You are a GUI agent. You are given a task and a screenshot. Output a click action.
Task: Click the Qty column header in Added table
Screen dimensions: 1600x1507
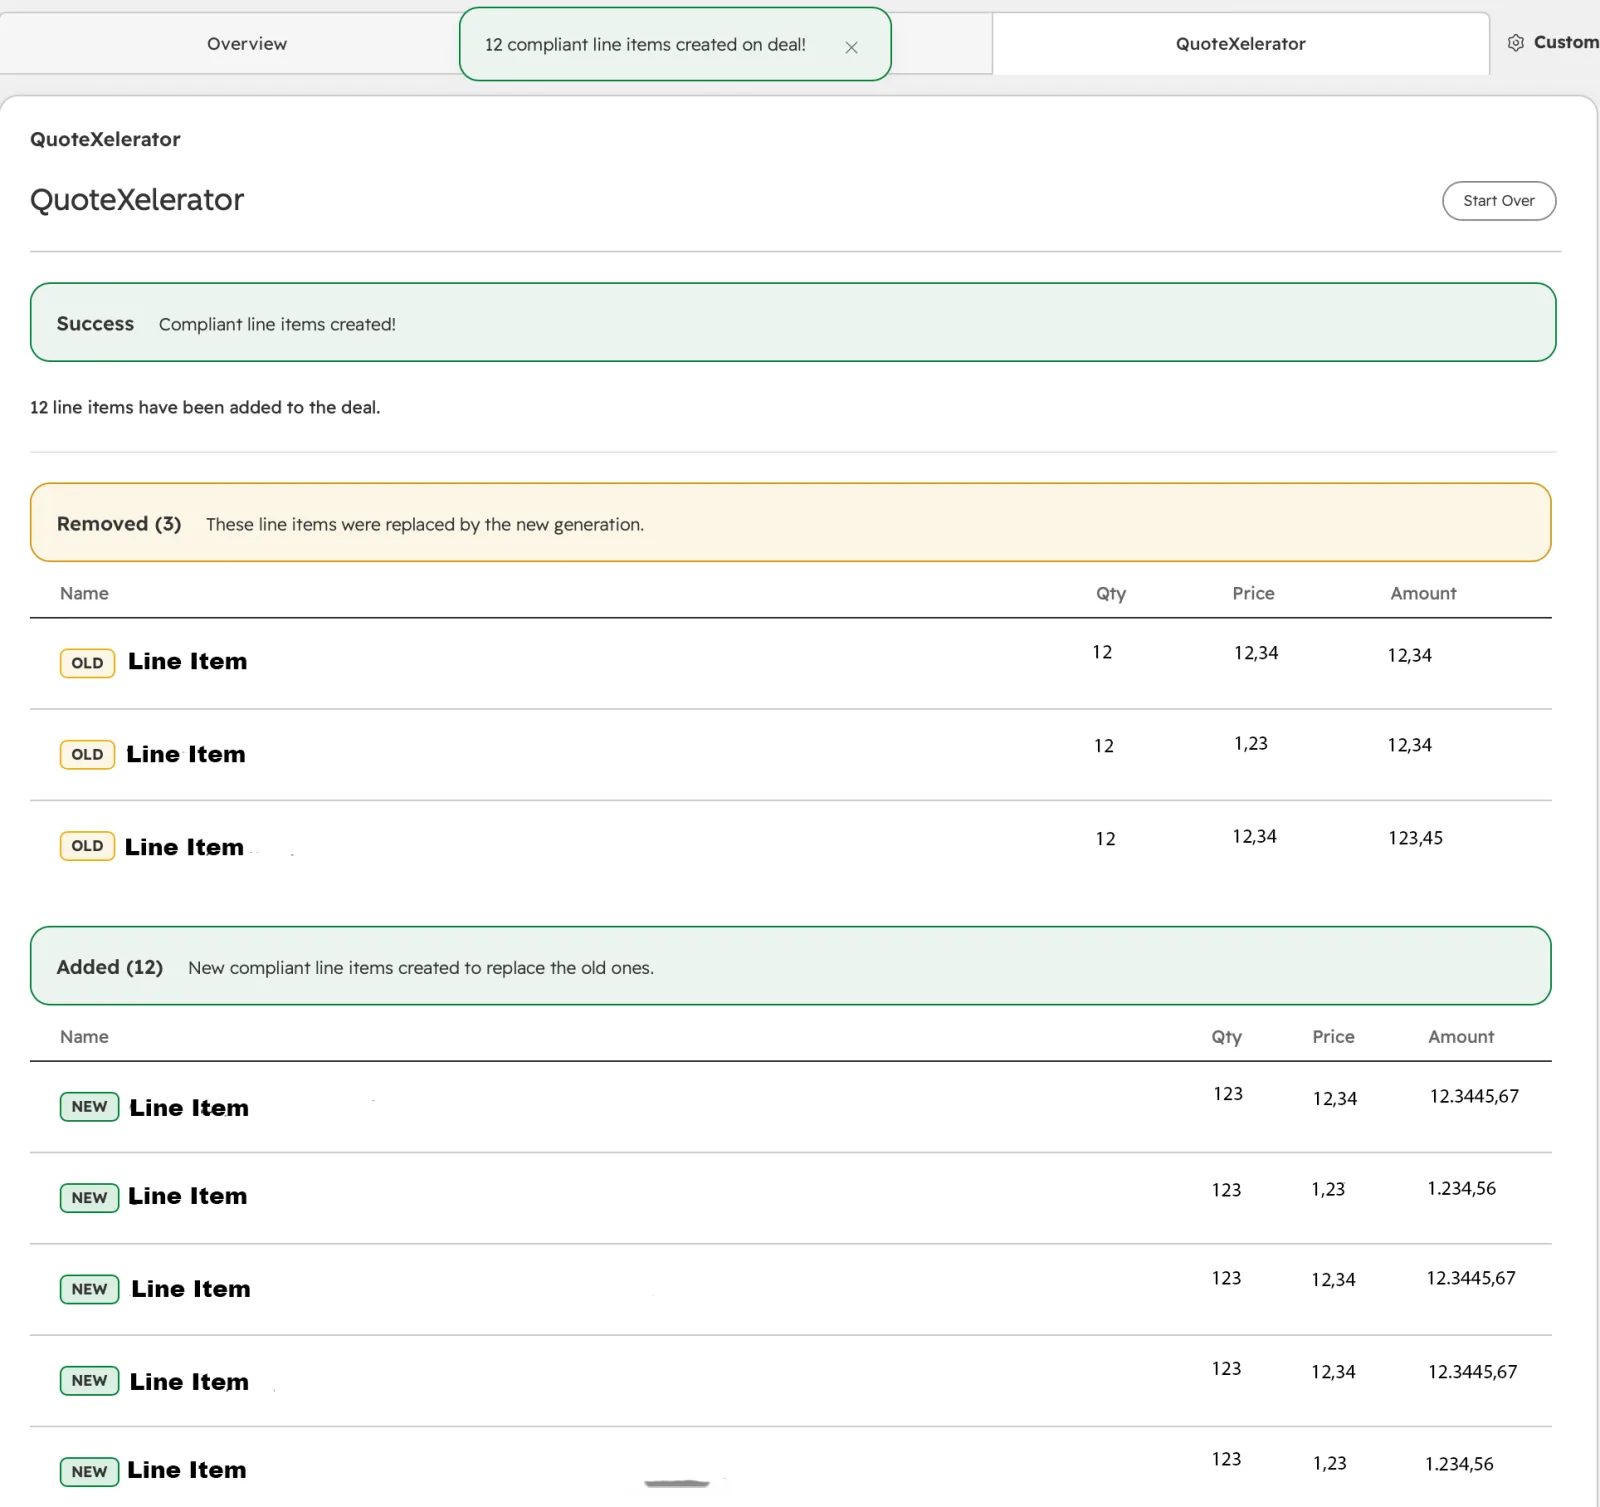click(x=1227, y=1037)
